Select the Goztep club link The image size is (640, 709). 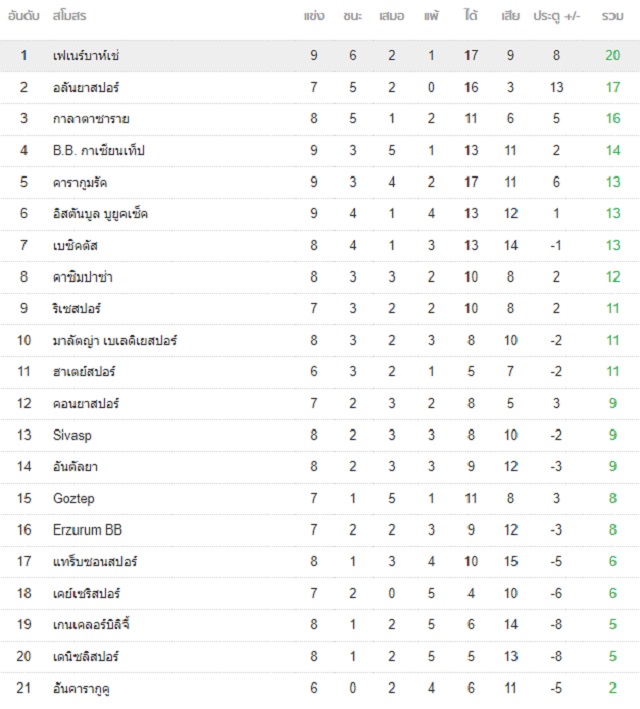[x=74, y=499]
